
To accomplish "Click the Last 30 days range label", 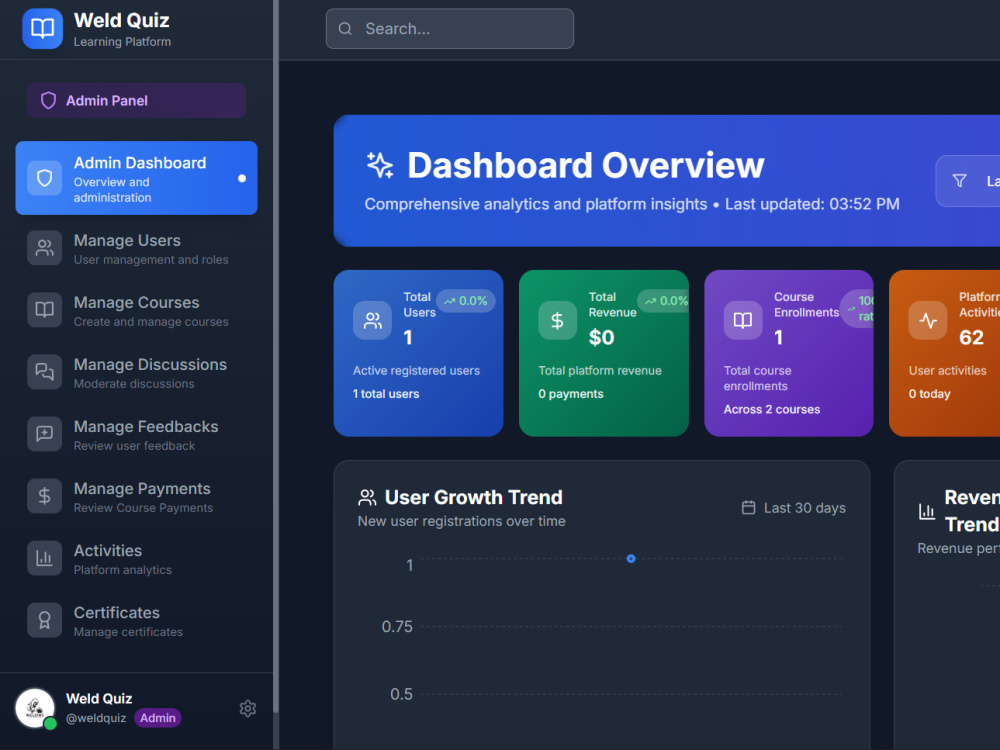I will click(x=805, y=508).
